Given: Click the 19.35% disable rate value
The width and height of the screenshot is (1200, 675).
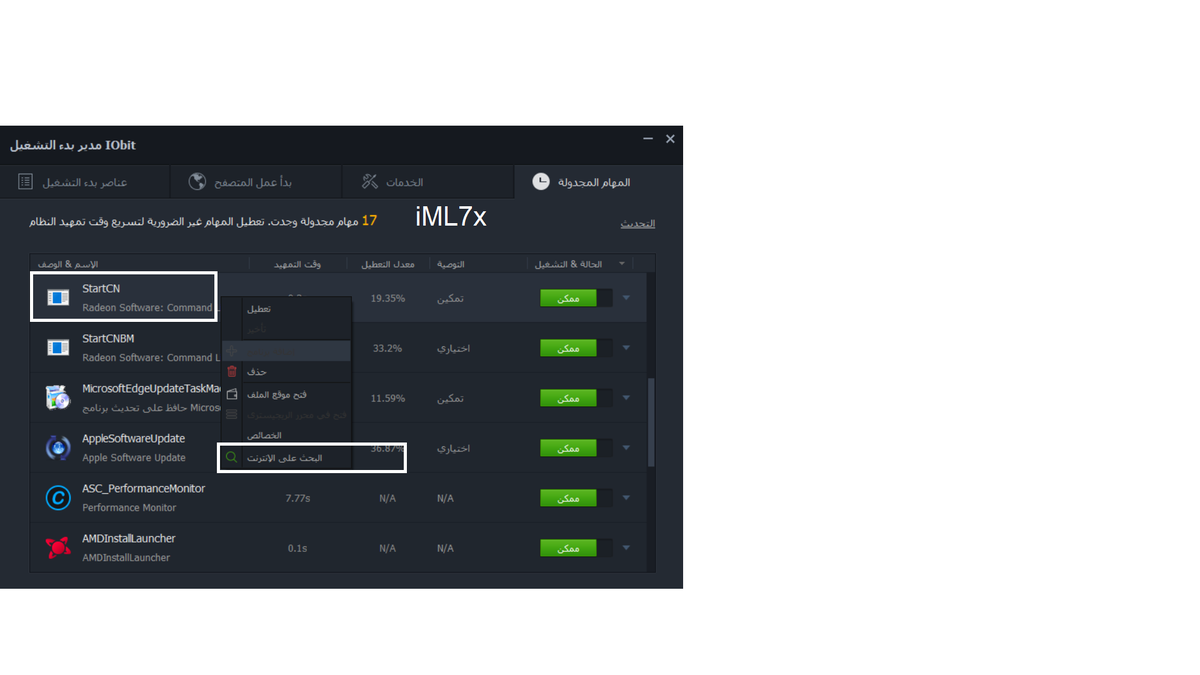Looking at the screenshot, I should pos(388,298).
